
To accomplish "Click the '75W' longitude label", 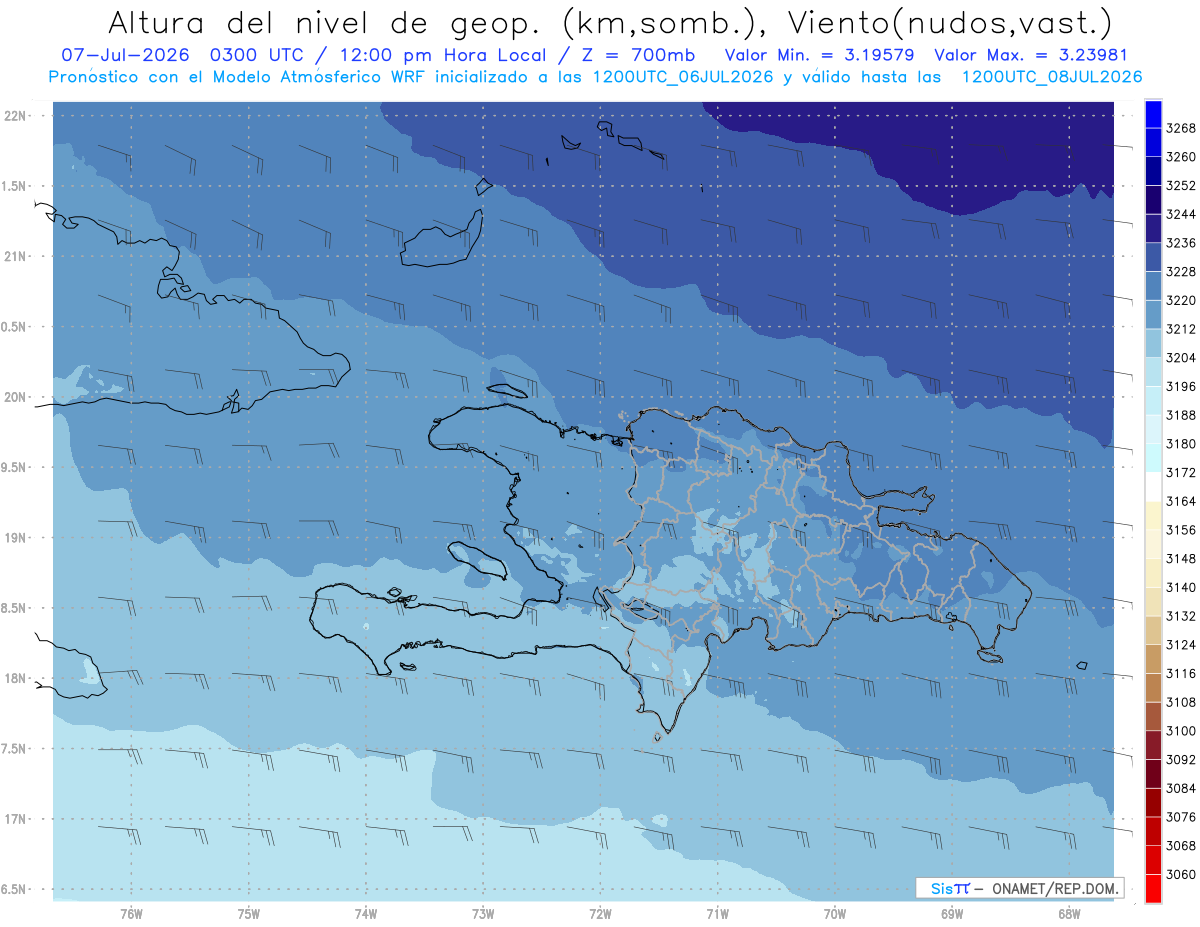I will 249,914.
